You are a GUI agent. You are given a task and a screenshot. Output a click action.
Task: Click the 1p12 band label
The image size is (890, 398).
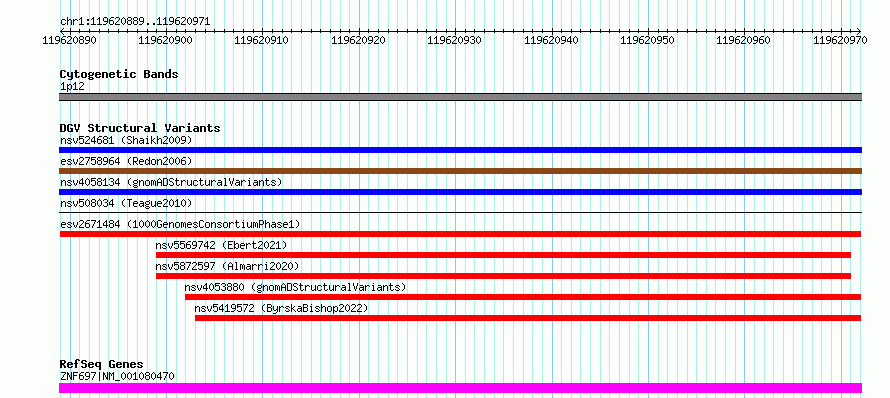(72, 86)
